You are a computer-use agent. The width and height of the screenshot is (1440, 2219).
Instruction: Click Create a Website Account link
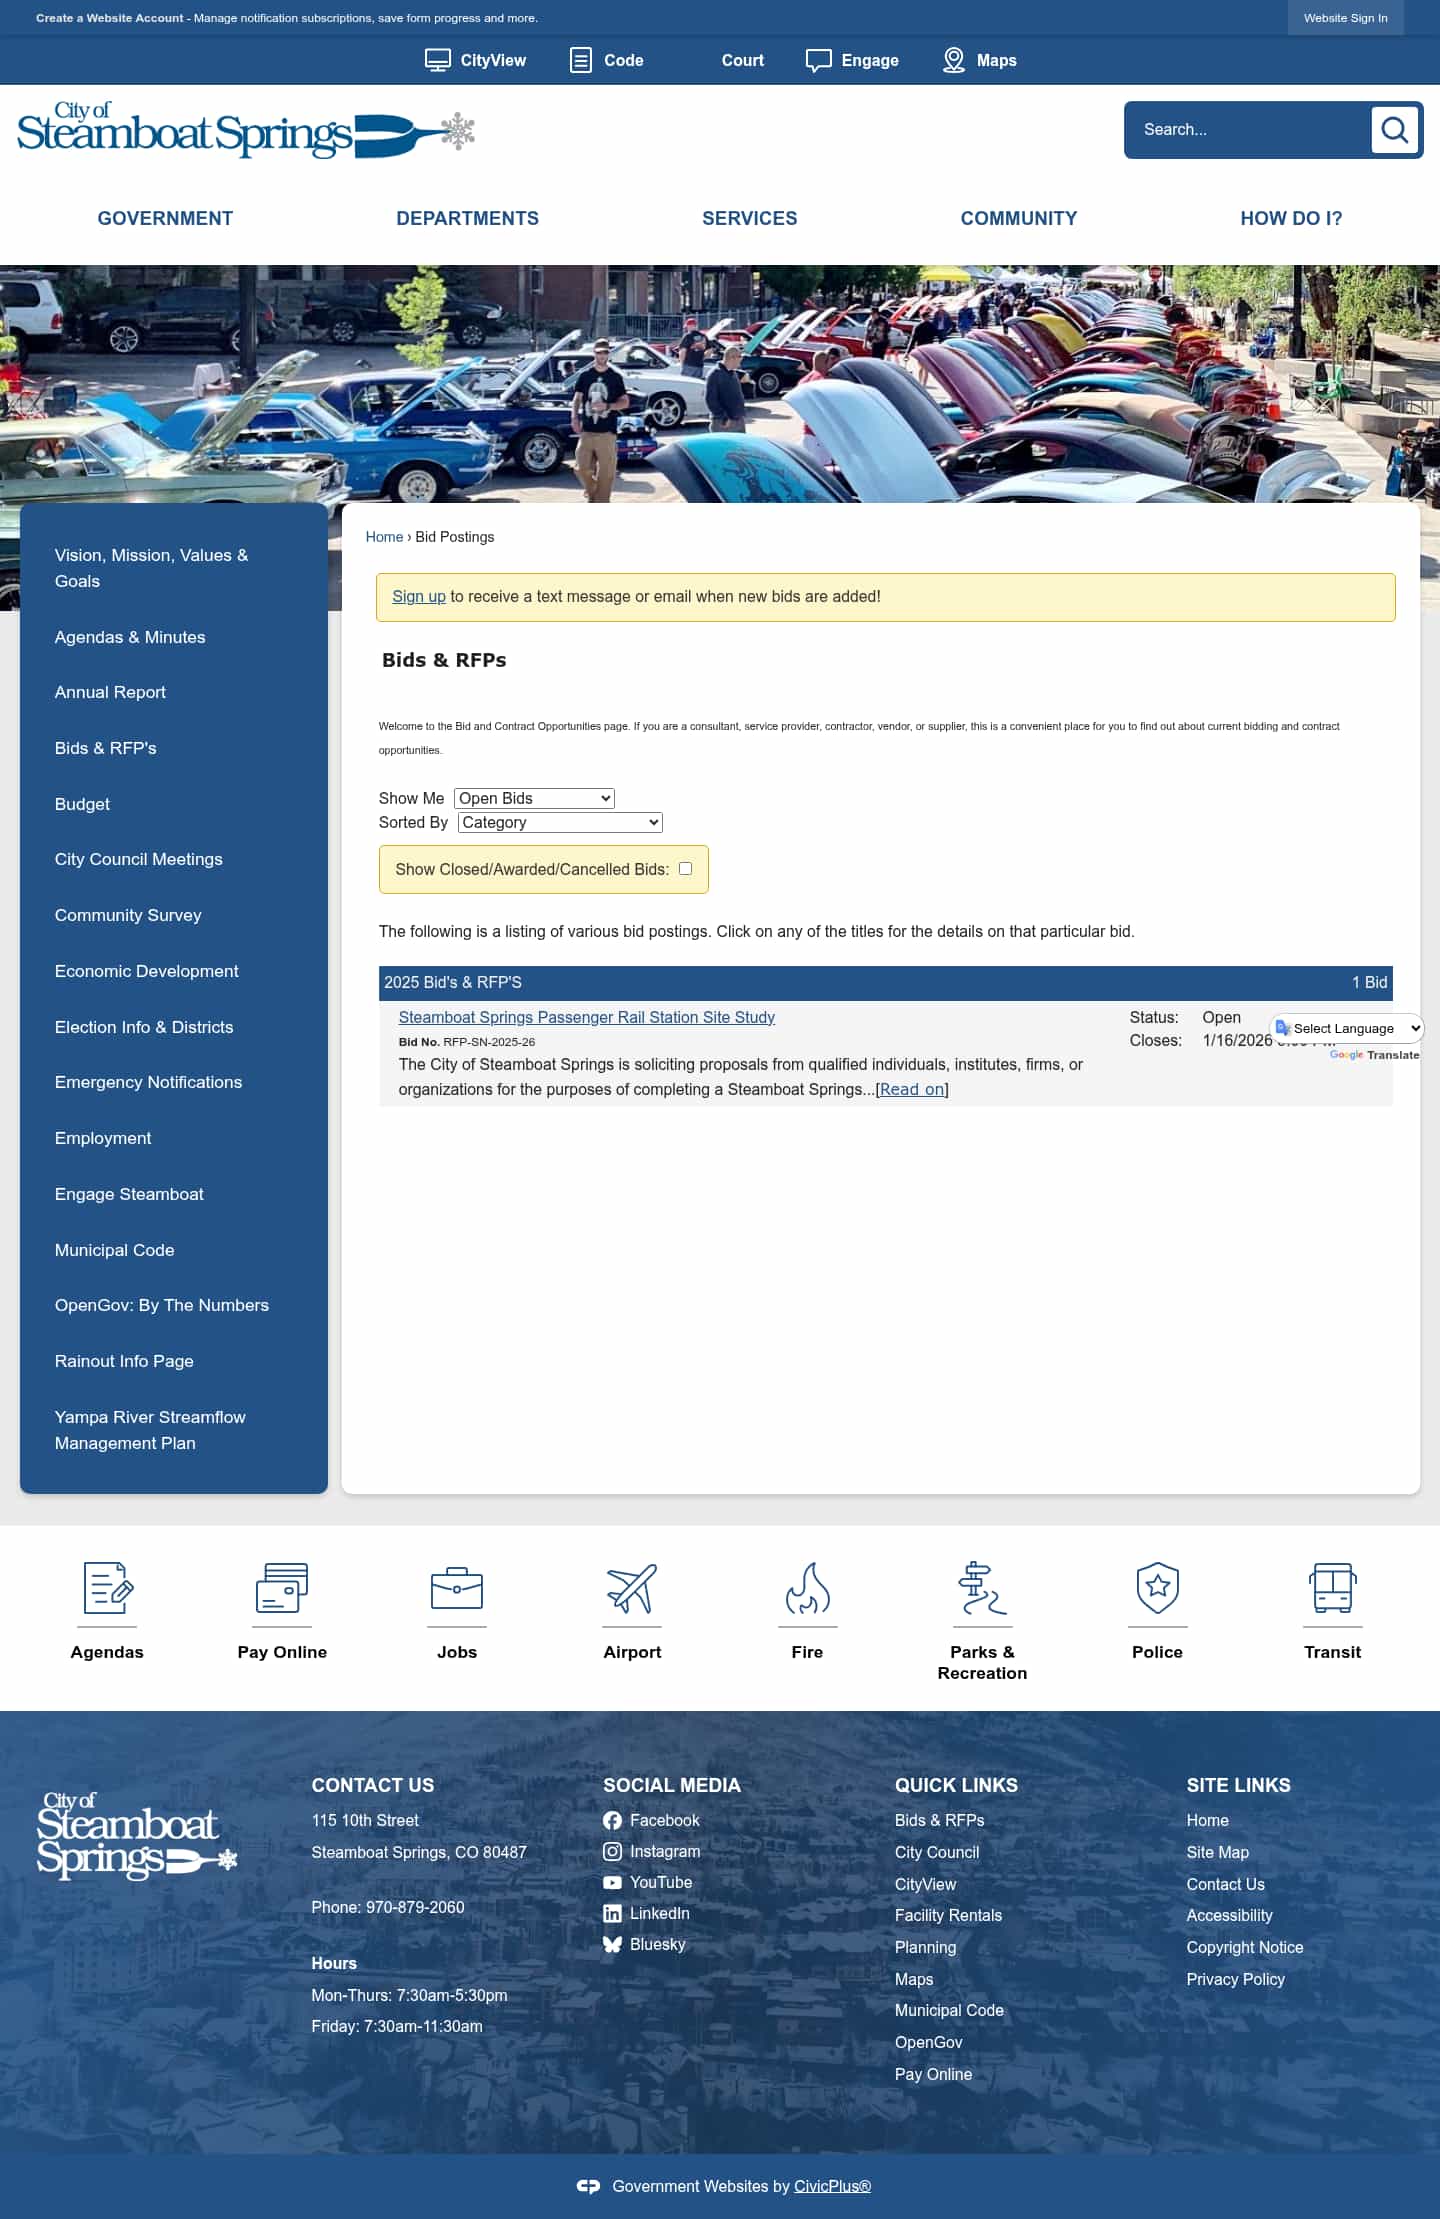110,18
